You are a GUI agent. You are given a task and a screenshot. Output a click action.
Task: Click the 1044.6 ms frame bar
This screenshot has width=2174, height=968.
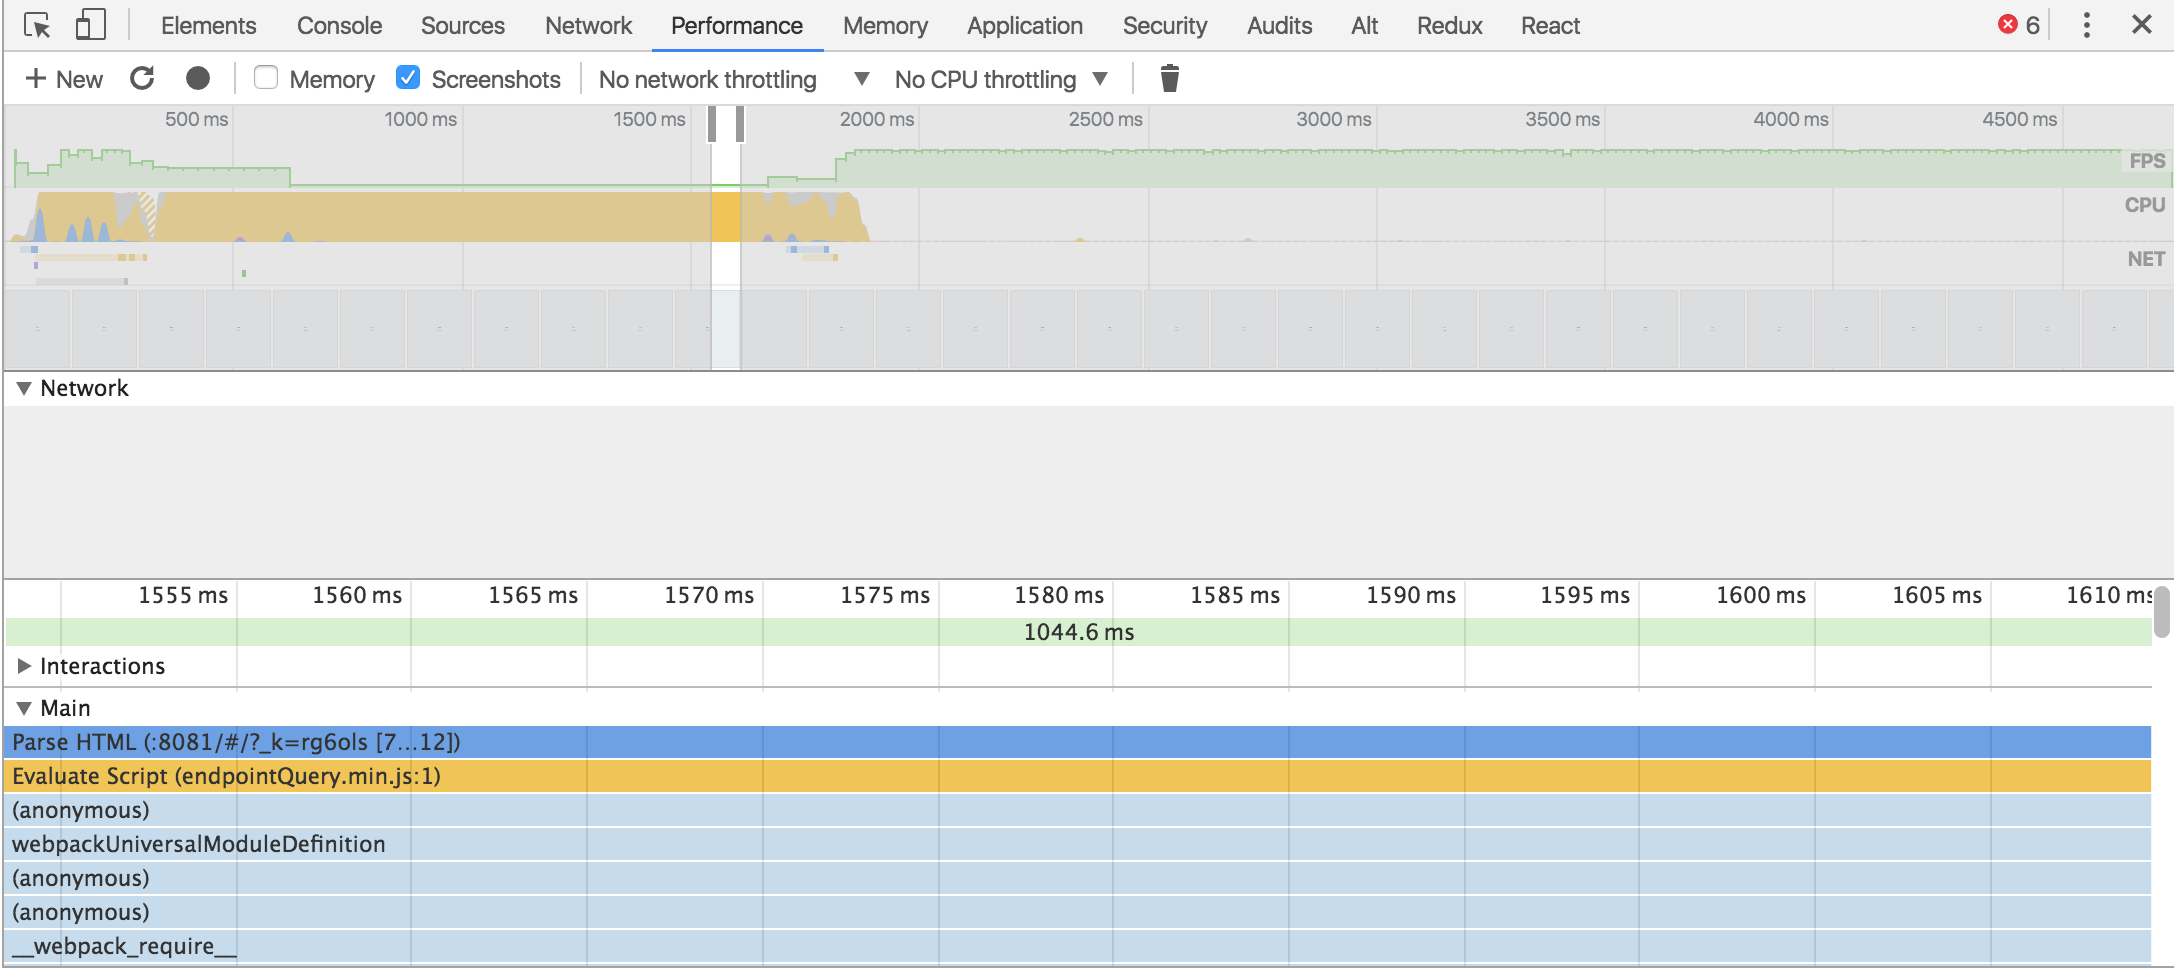click(x=1078, y=632)
